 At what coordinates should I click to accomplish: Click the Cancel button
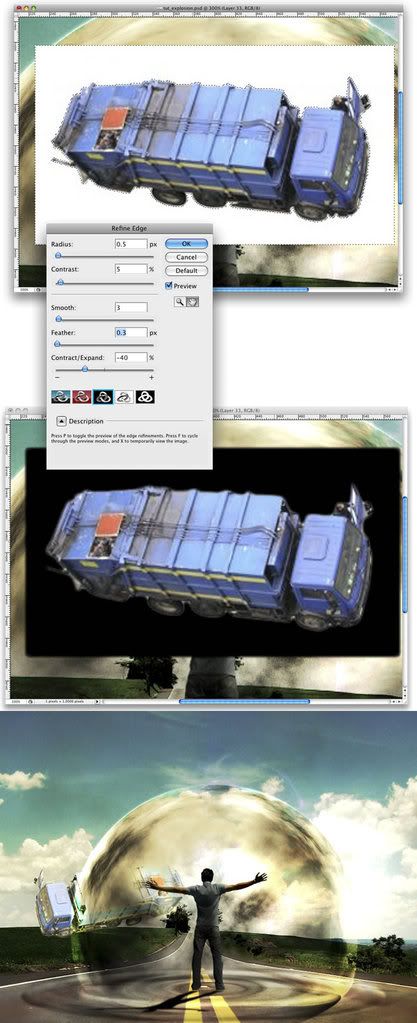tap(186, 257)
